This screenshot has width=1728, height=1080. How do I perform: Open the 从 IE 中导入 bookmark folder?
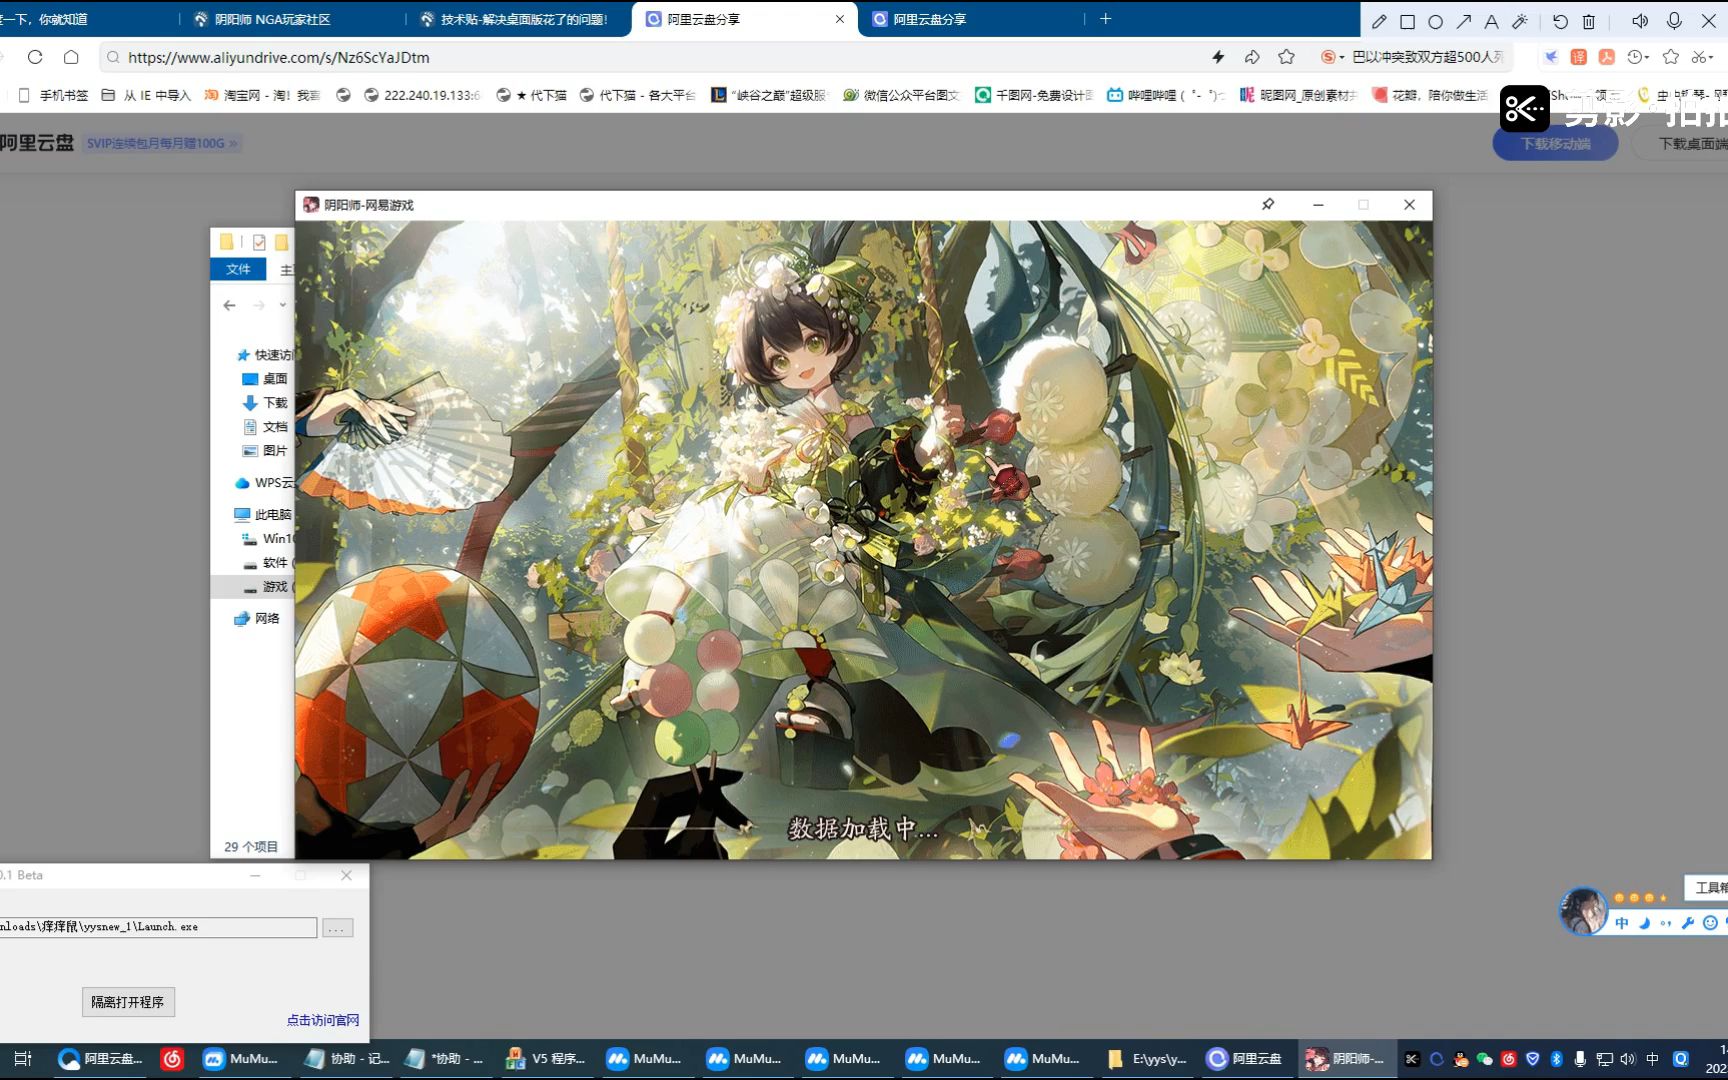[146, 95]
